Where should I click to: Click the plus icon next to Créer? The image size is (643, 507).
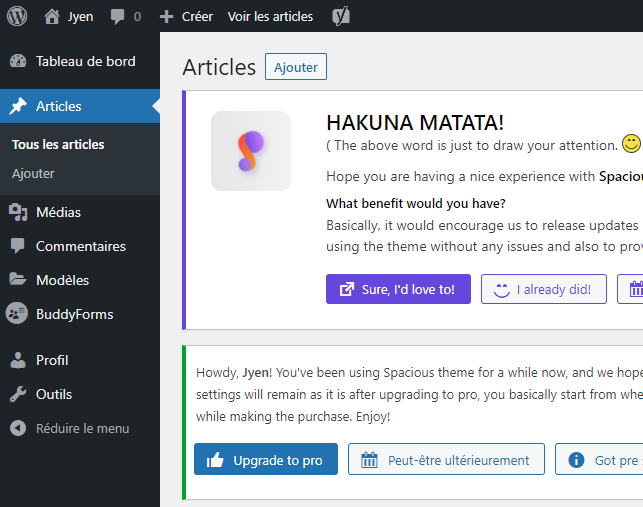point(166,17)
